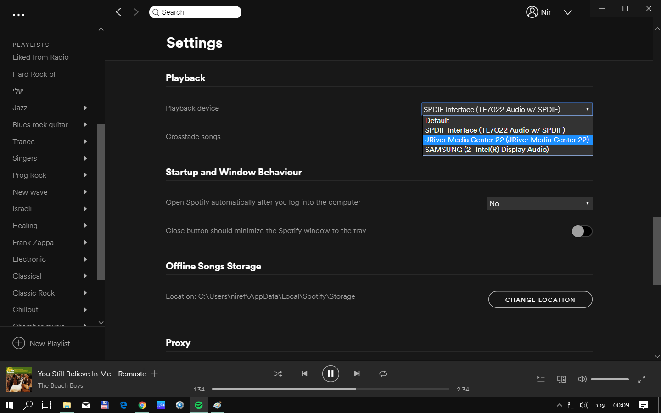
Task: Open the devices available menu
Action: point(562,379)
